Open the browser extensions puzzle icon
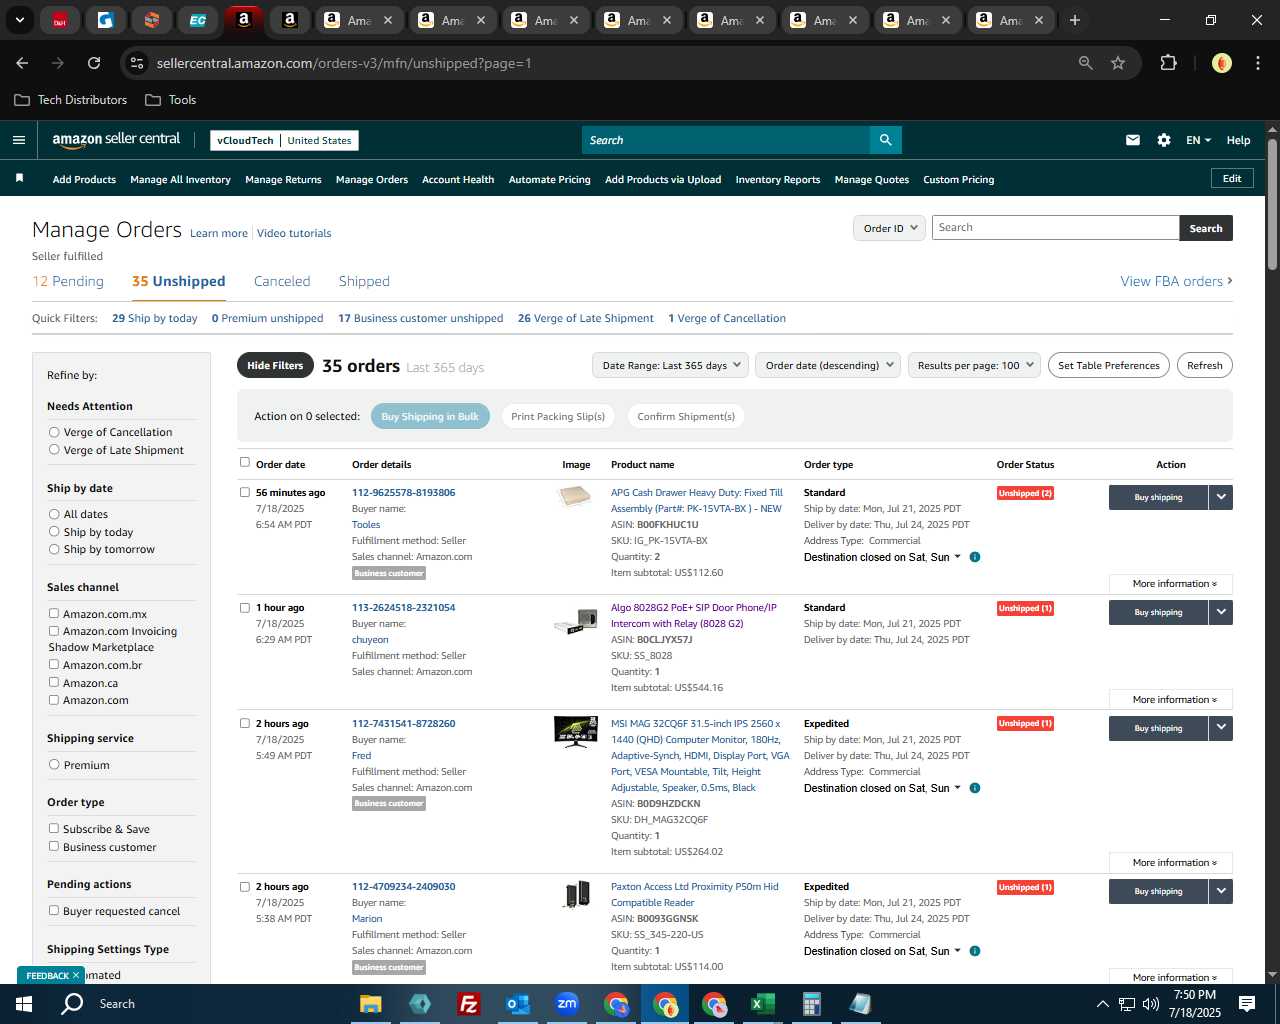This screenshot has width=1280, height=1024. coord(1168,63)
